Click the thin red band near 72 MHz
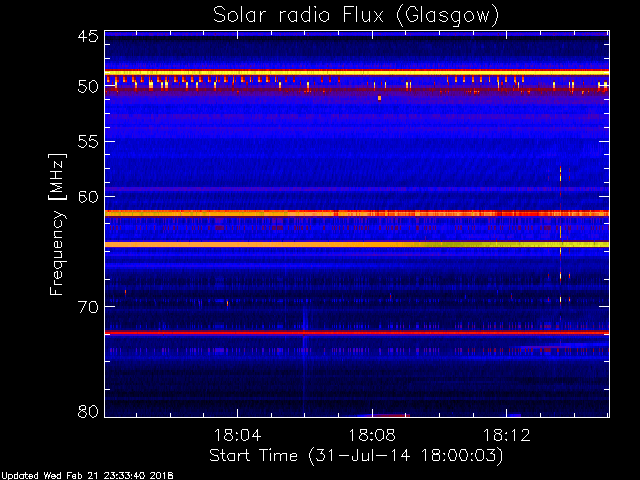 click(x=357, y=333)
